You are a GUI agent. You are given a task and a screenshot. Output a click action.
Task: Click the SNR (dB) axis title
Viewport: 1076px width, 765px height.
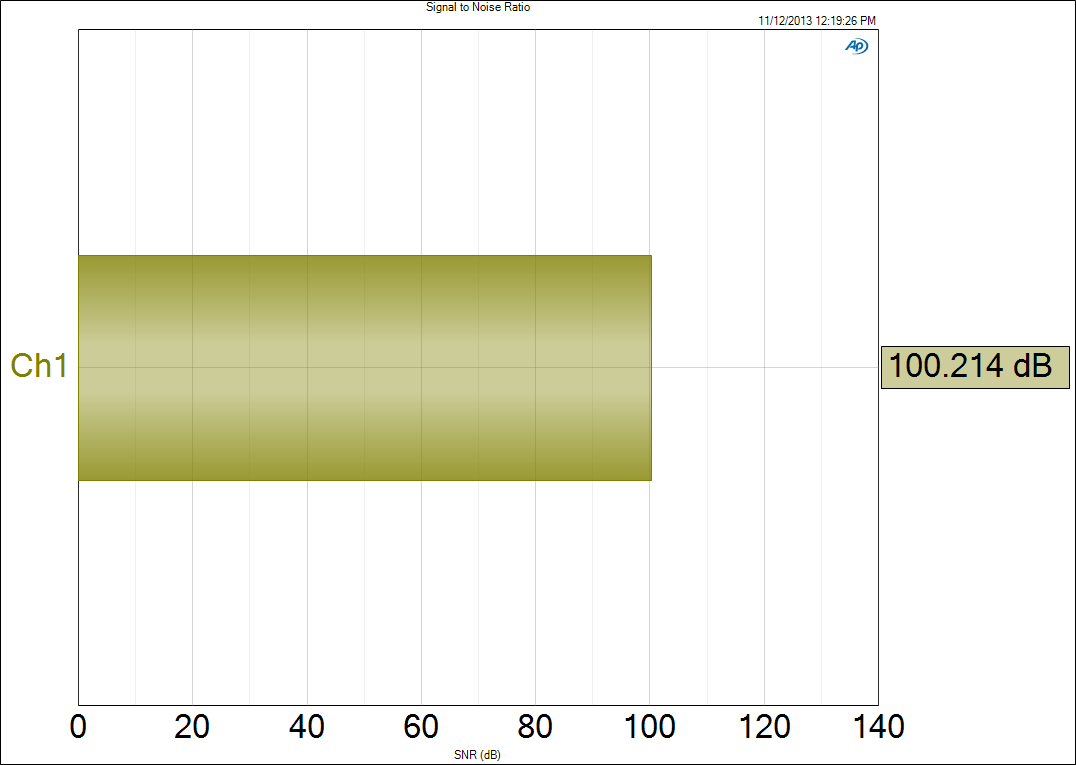pos(478,755)
